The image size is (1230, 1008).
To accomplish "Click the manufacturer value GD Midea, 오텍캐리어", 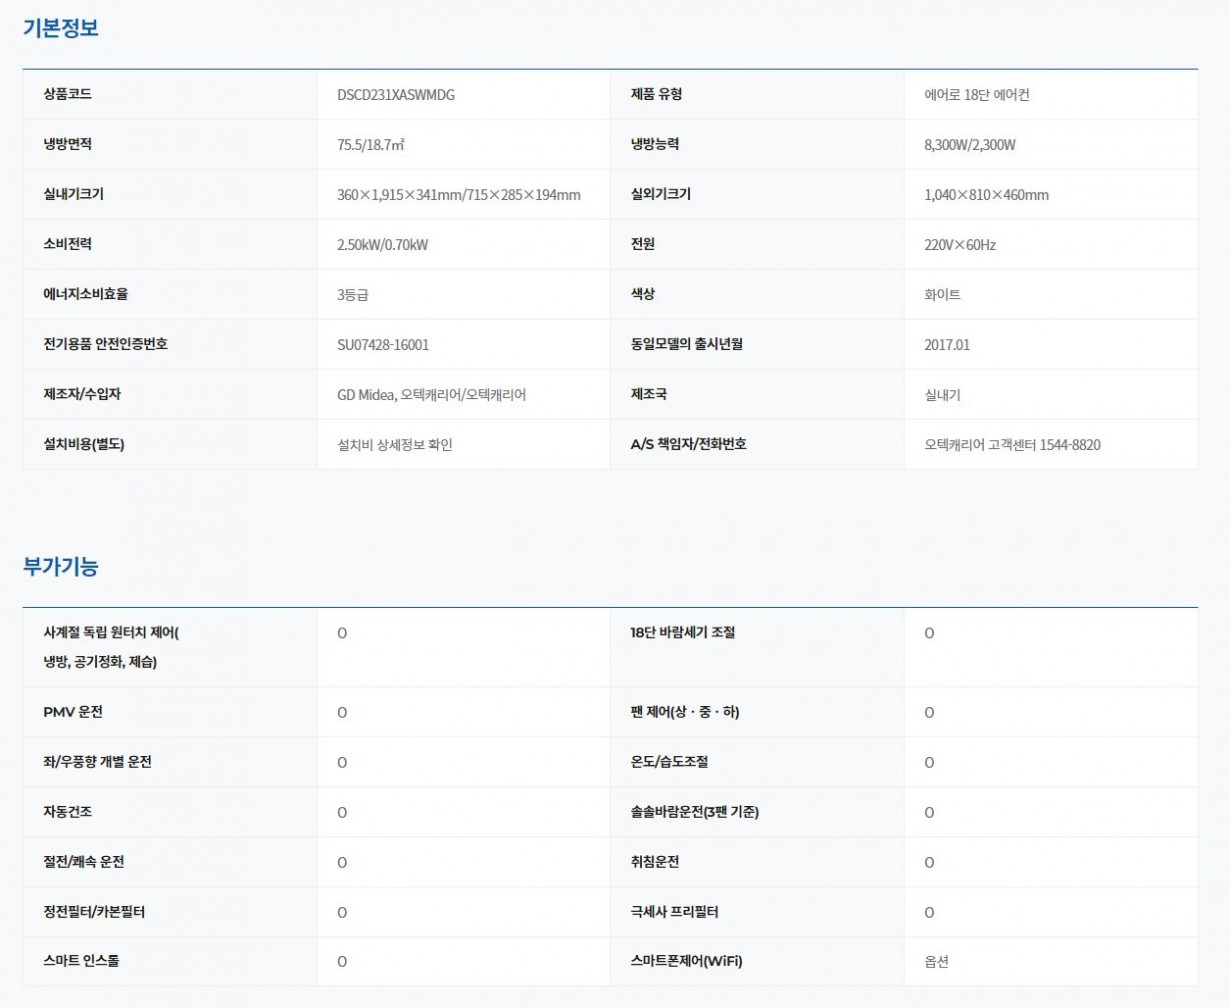I will pos(432,395).
